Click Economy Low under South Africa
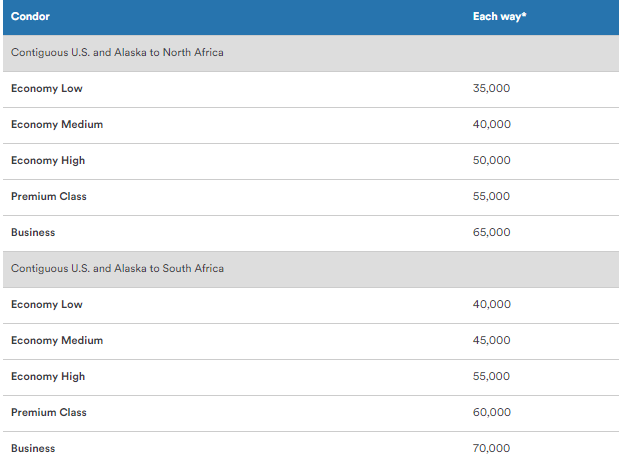This screenshot has width=621, height=461. point(47,304)
